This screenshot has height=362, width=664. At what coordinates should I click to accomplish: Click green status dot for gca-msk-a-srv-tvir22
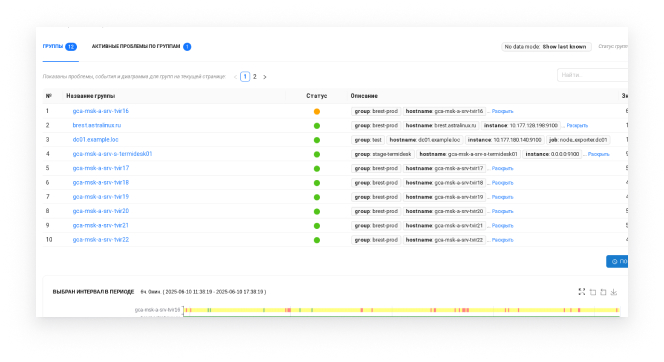(x=317, y=240)
